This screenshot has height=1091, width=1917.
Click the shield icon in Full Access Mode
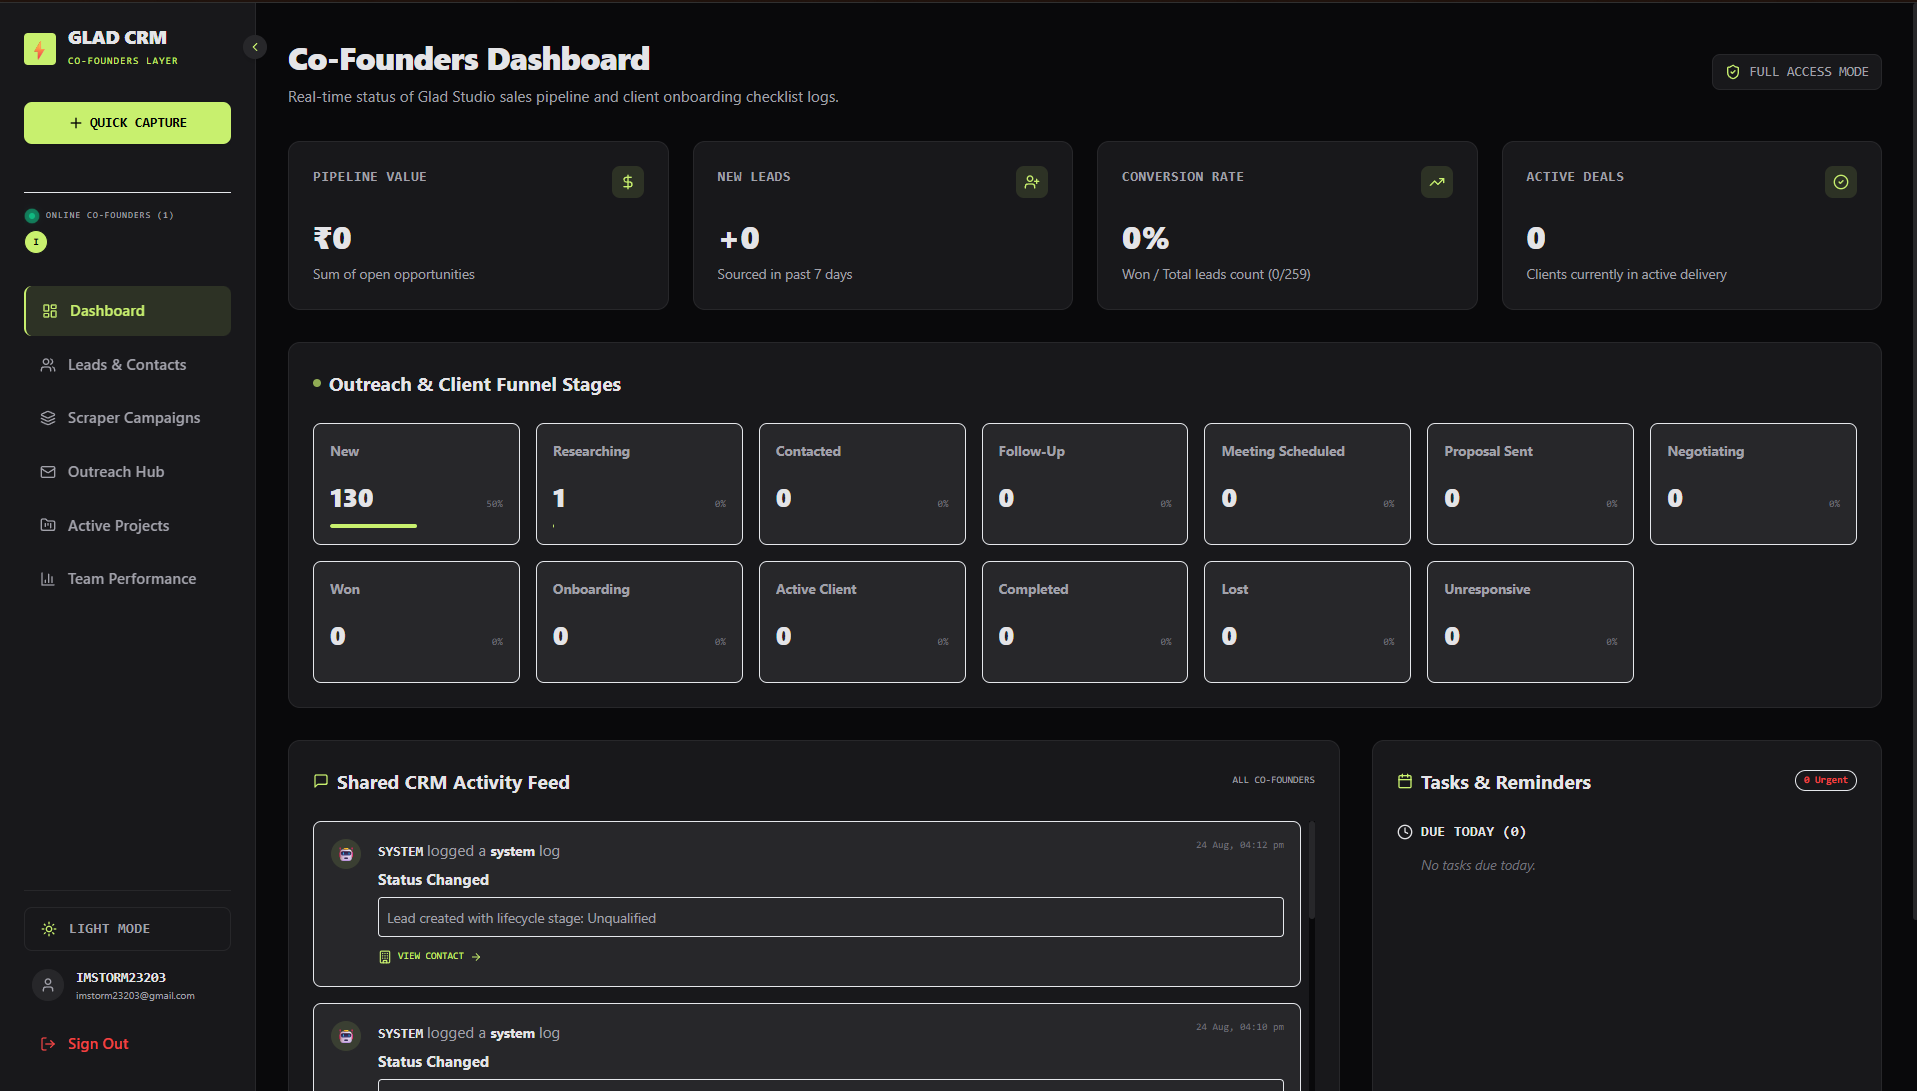click(1733, 72)
